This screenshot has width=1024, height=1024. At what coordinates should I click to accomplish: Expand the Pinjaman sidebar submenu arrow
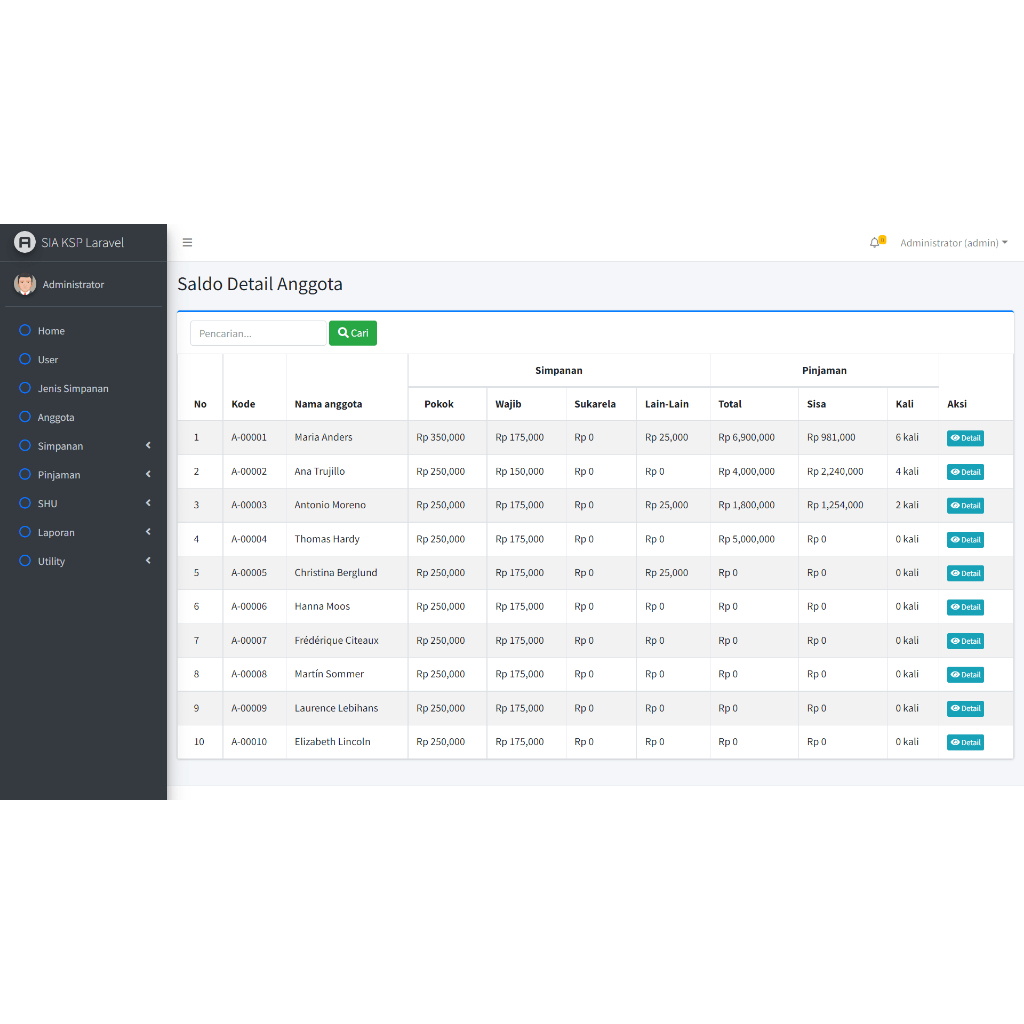[x=148, y=474]
